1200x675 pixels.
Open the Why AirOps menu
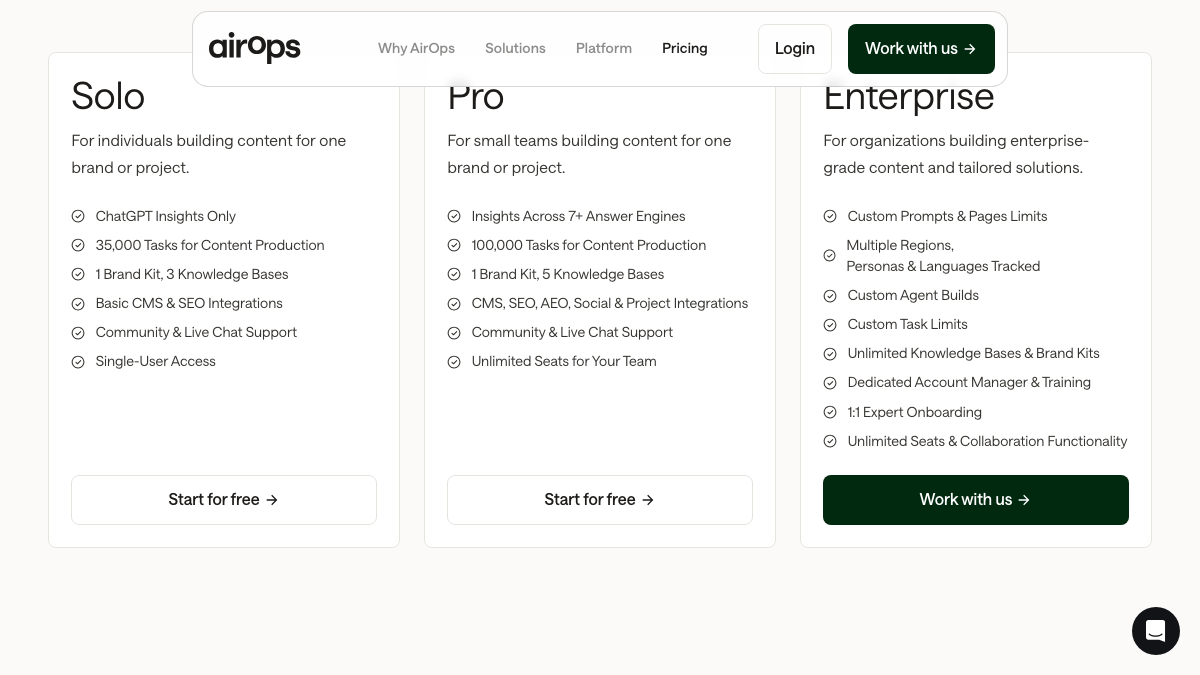coord(416,48)
